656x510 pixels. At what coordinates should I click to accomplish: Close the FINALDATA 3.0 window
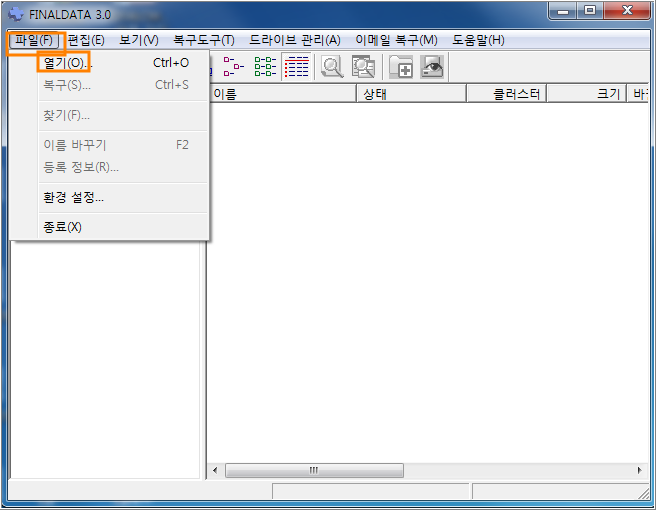627,10
